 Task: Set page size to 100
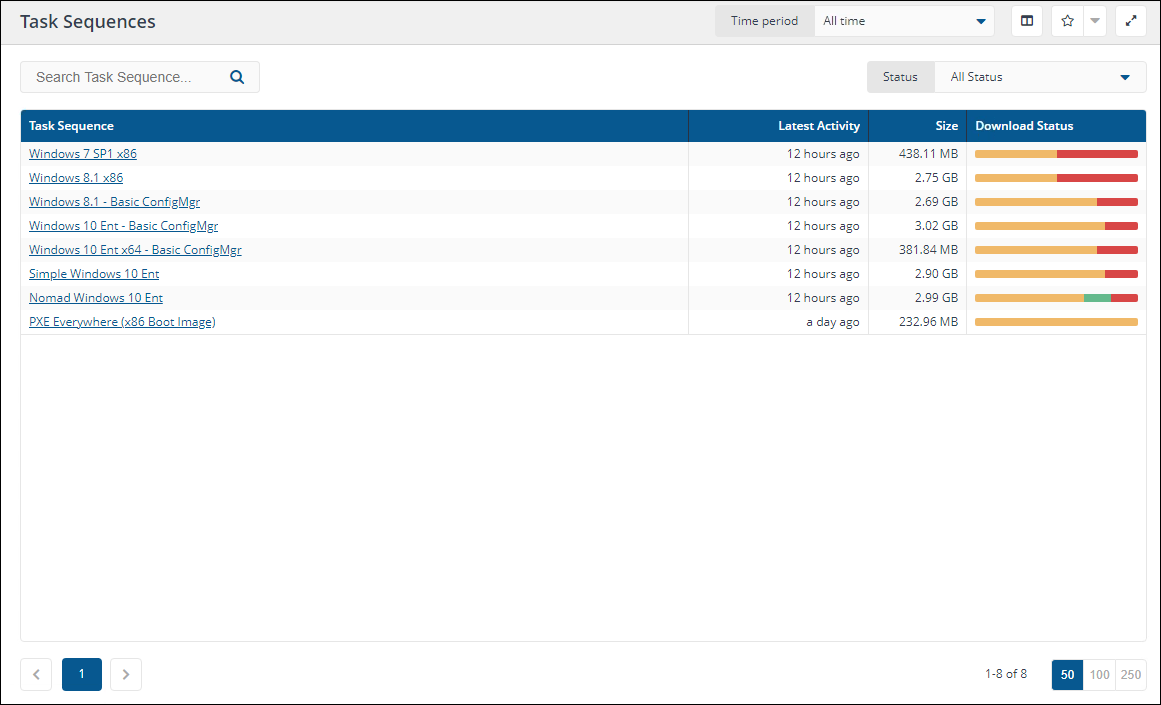click(1099, 675)
